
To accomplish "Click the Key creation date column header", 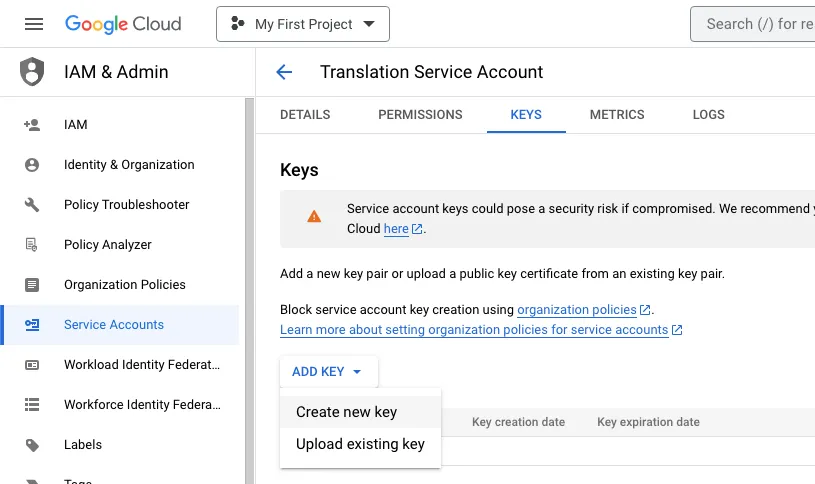I will (518, 422).
